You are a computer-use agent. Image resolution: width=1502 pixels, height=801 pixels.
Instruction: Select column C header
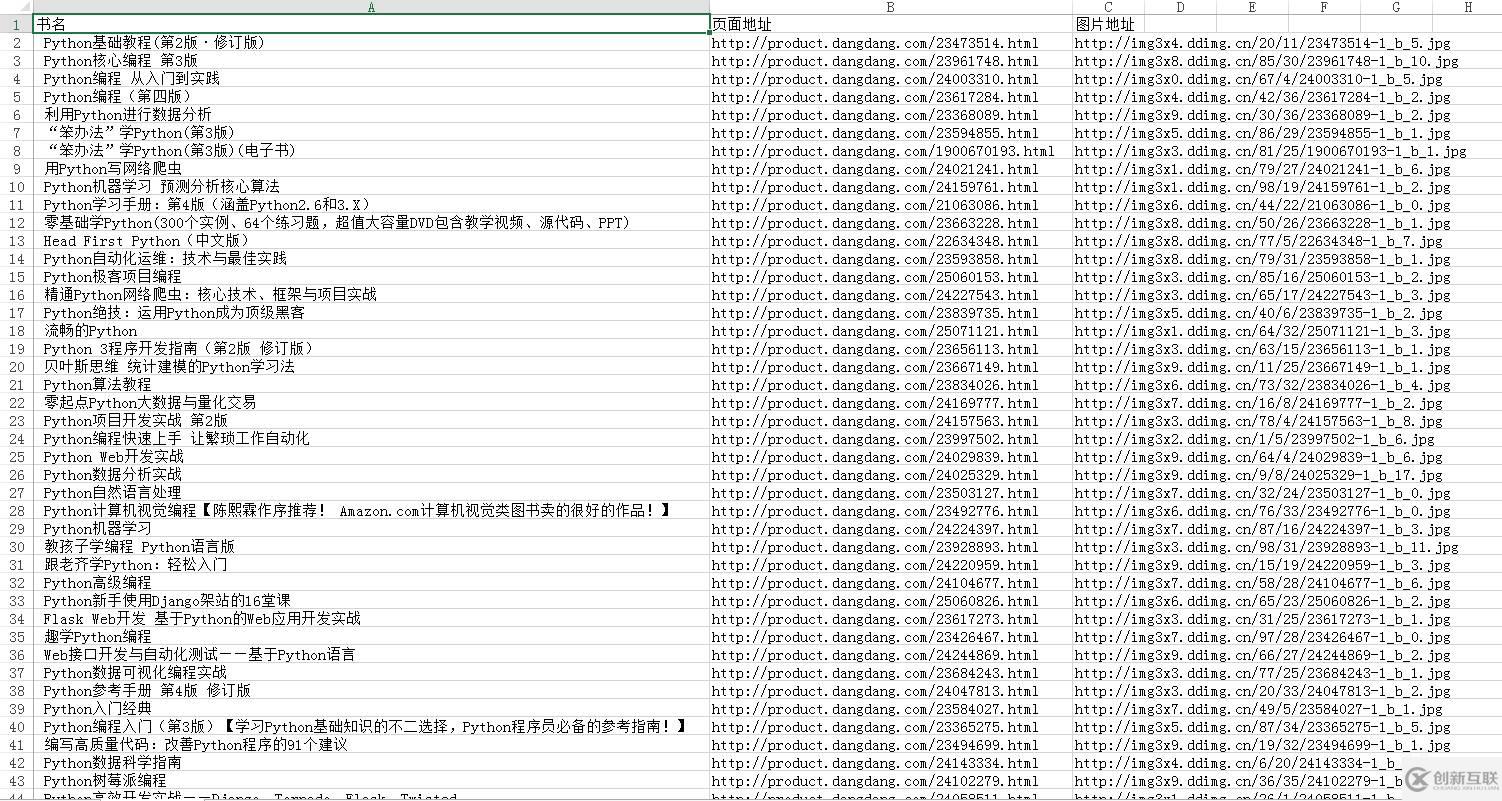tap(1108, 7)
